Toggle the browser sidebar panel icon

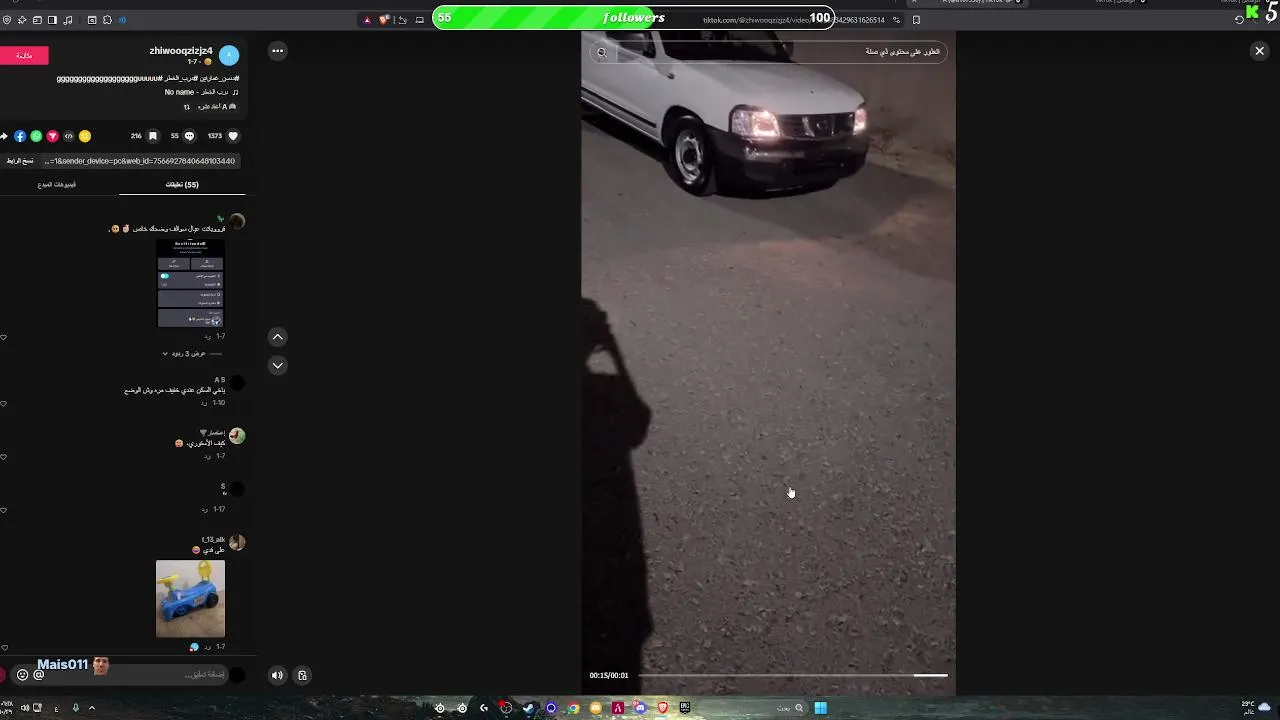pos(52,20)
